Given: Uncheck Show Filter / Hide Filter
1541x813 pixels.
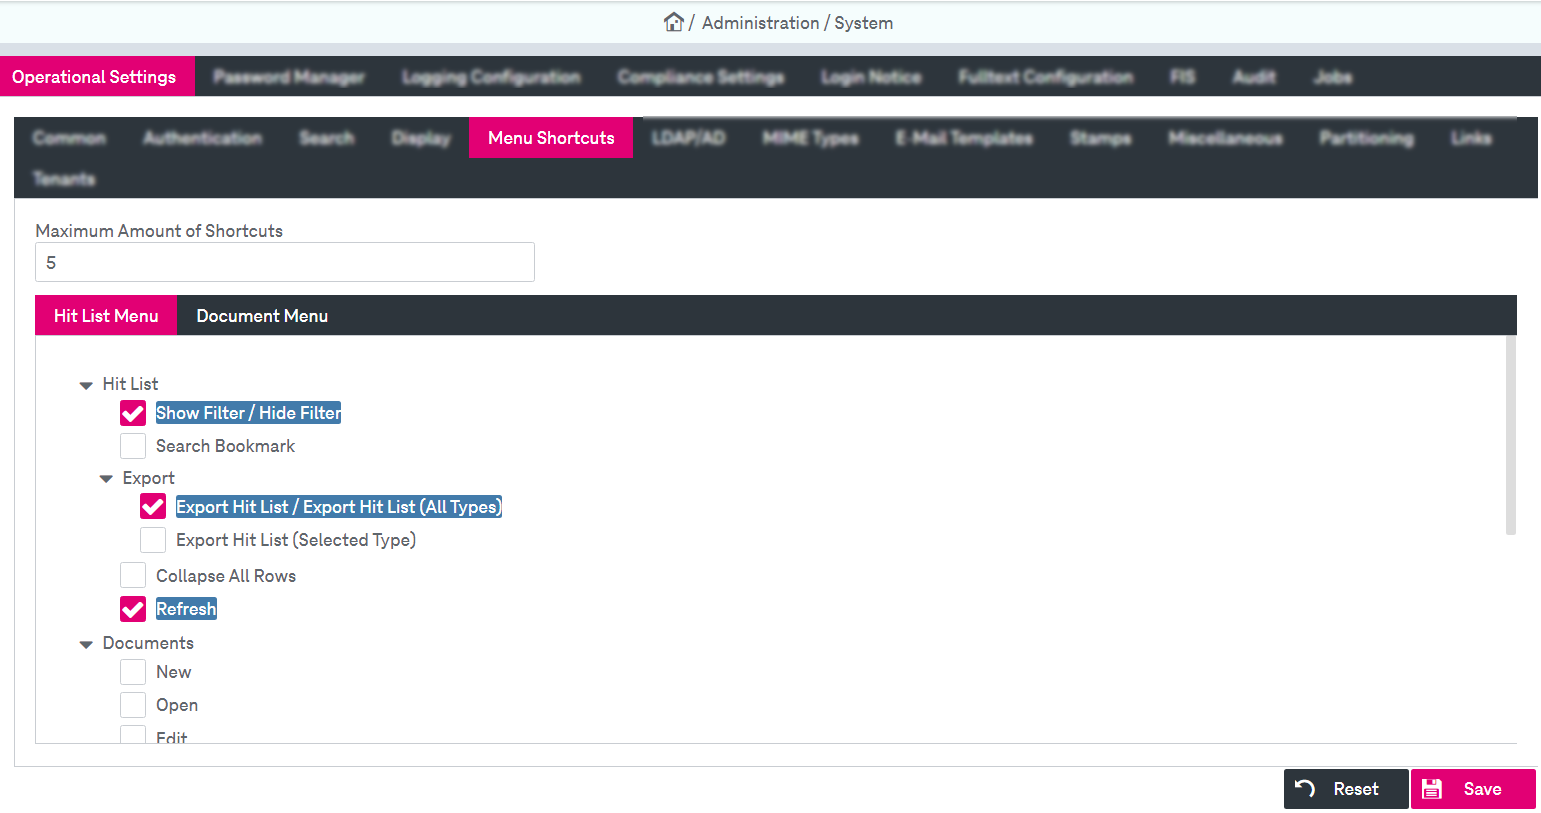Looking at the screenshot, I should click(133, 413).
